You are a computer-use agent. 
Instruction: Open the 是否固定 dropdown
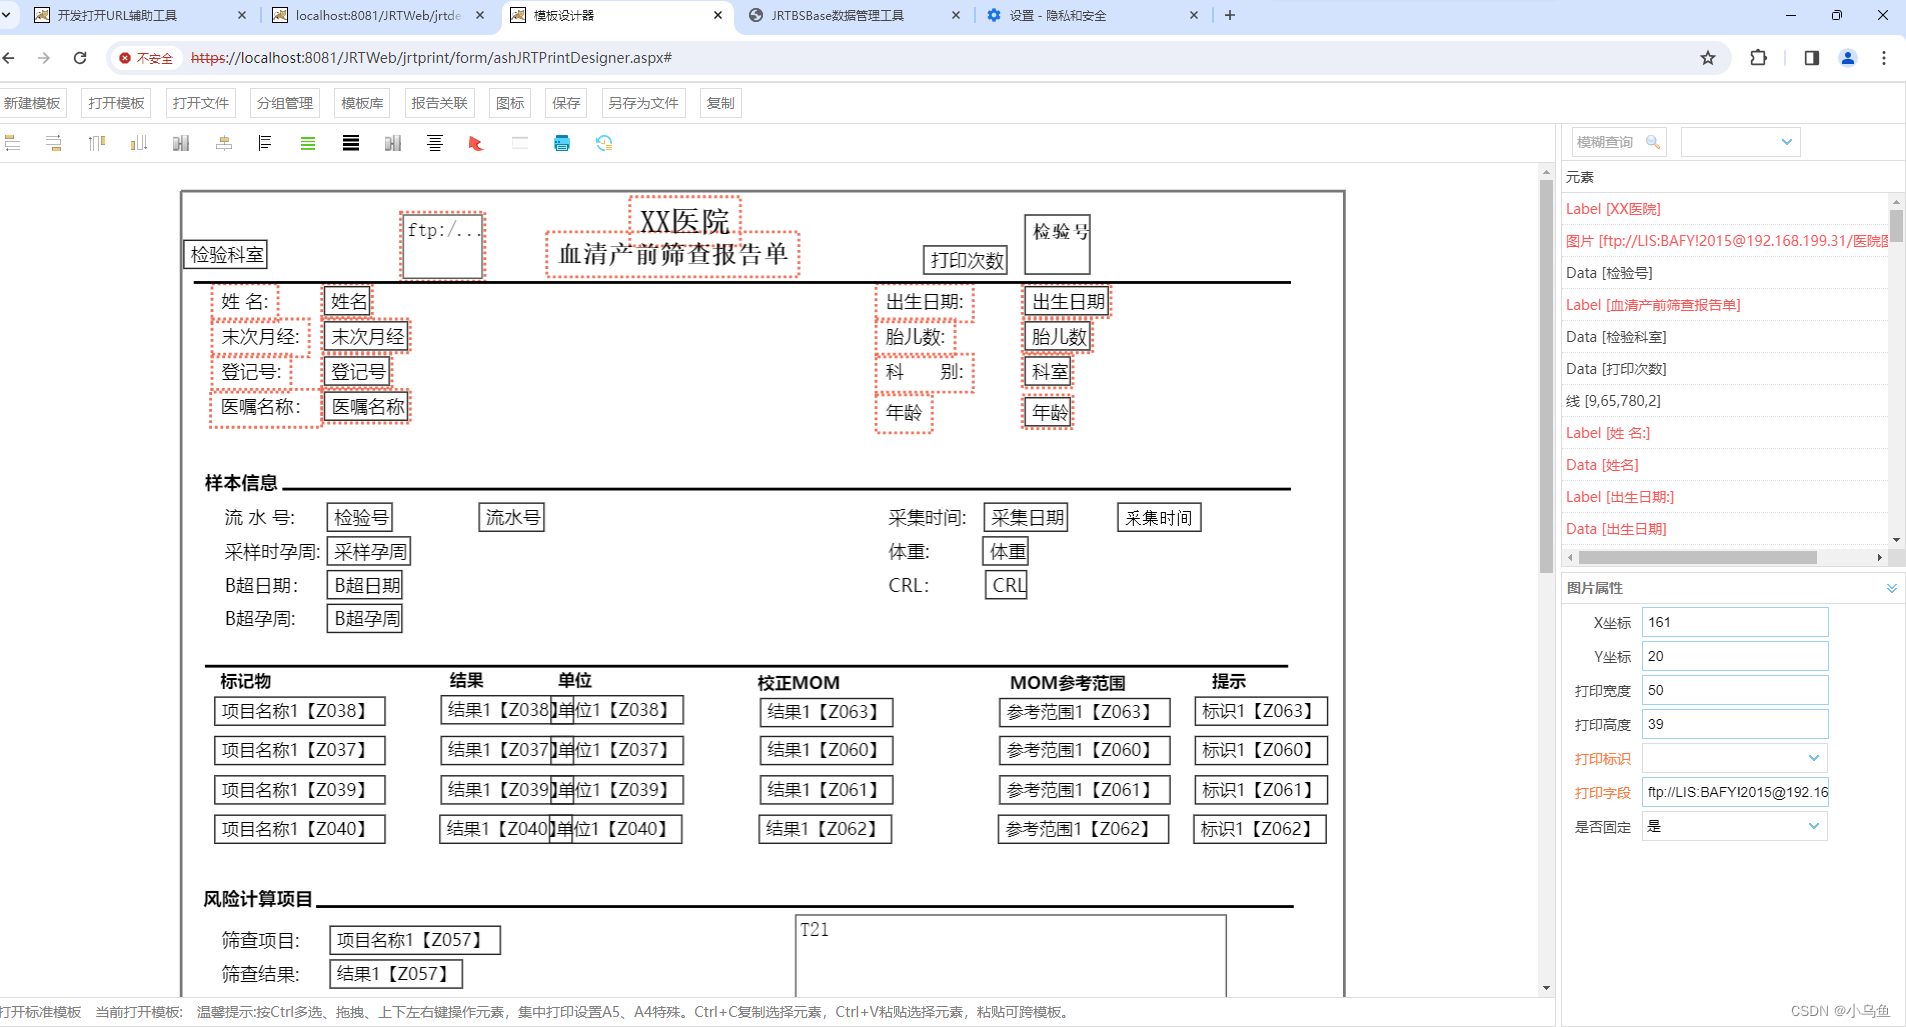click(x=1735, y=826)
